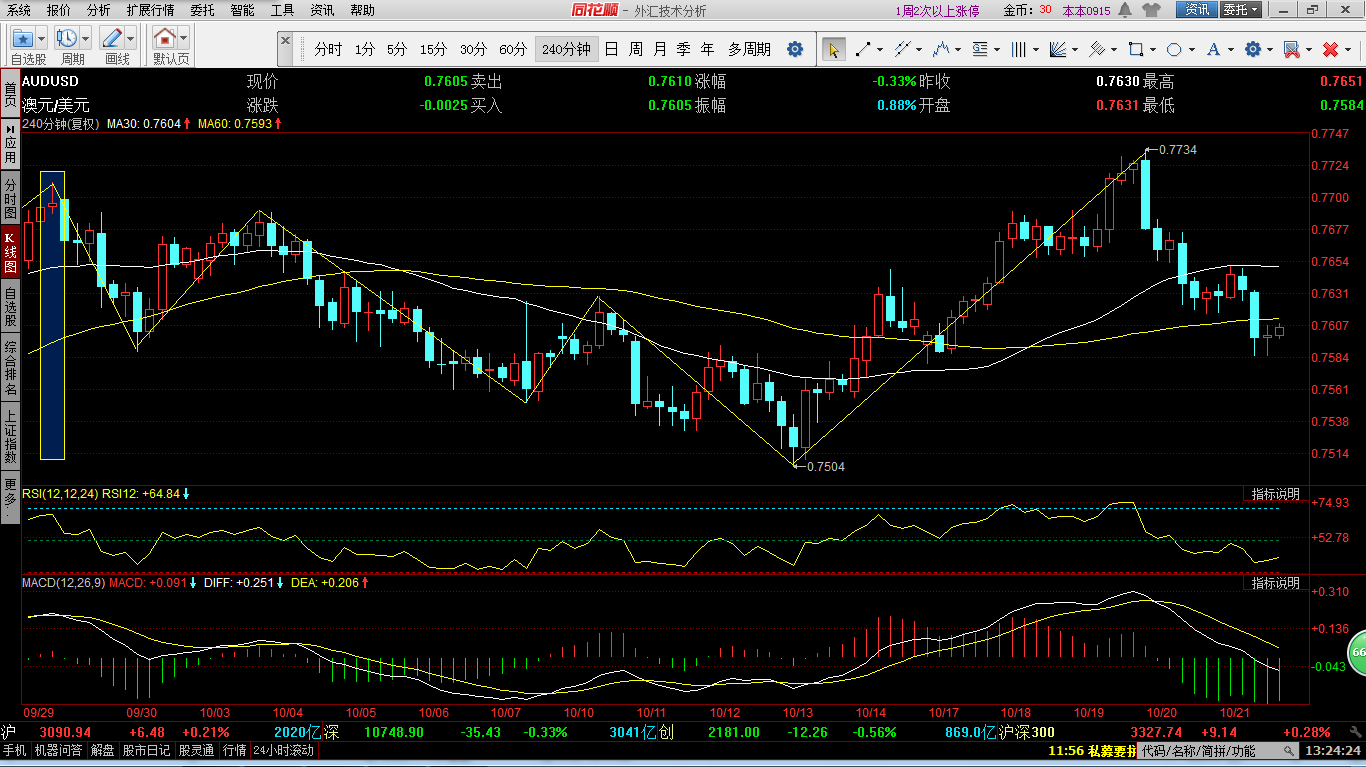Expand the 默认页 dropdown arrow
The width and height of the screenshot is (1366, 767).
click(184, 38)
